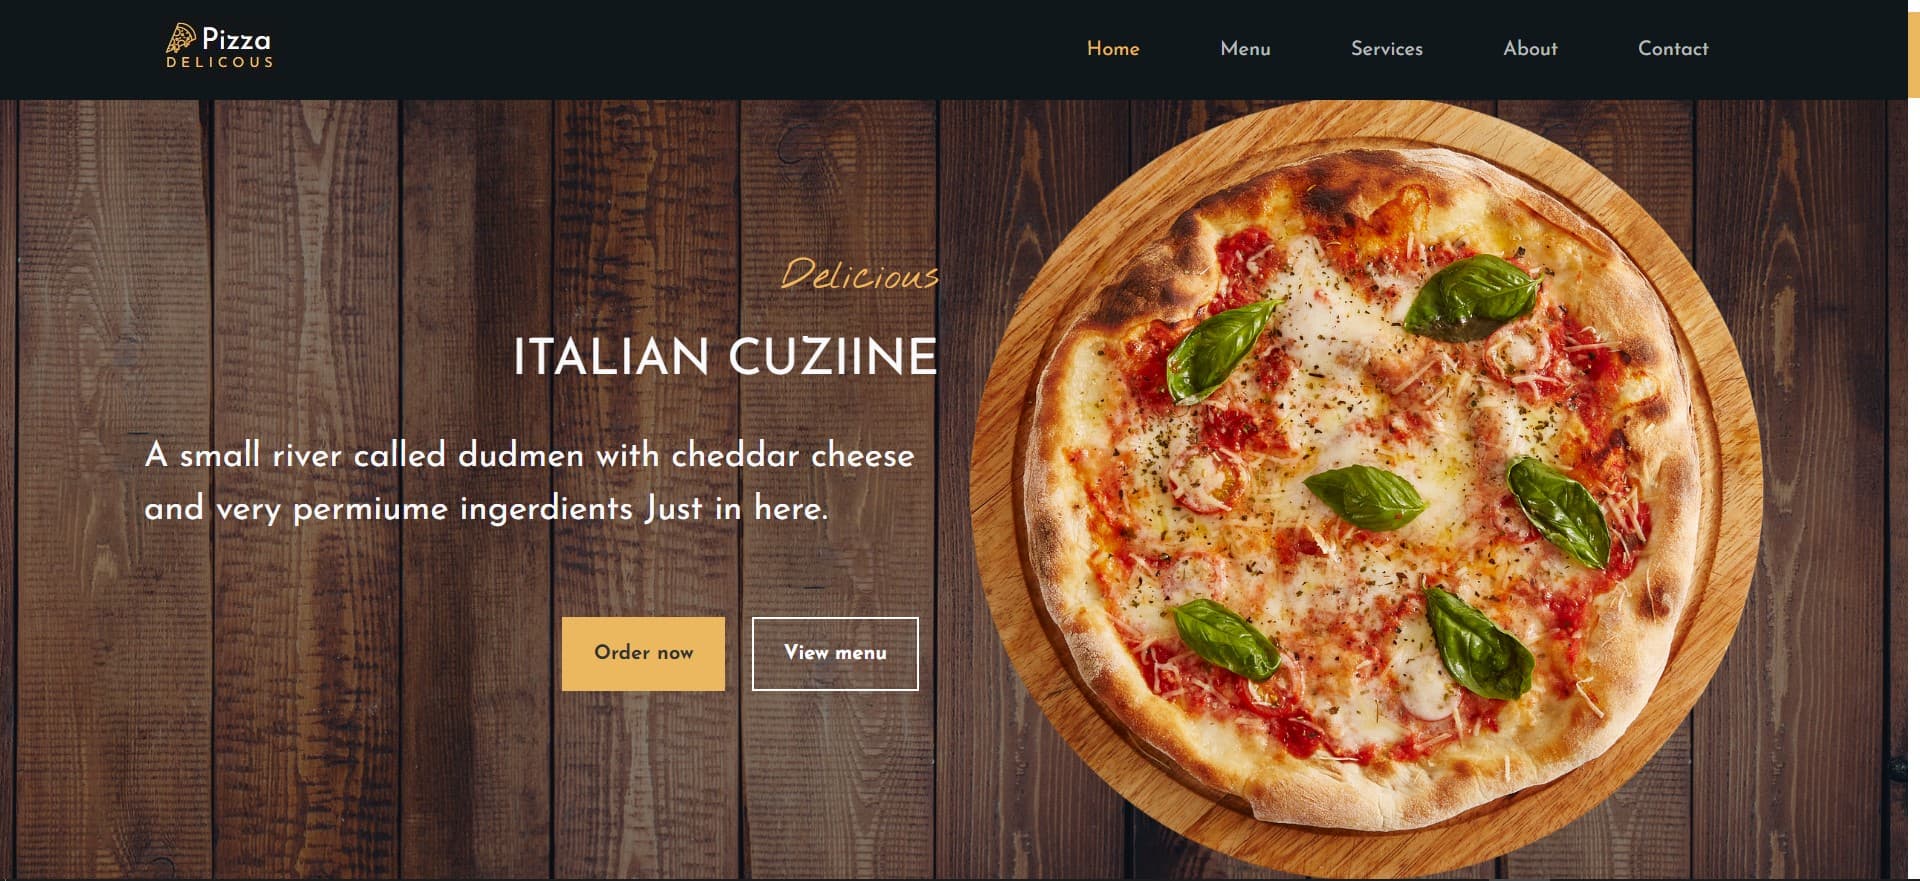
Task: Click the pizza slice logo icon
Action: click(180, 38)
